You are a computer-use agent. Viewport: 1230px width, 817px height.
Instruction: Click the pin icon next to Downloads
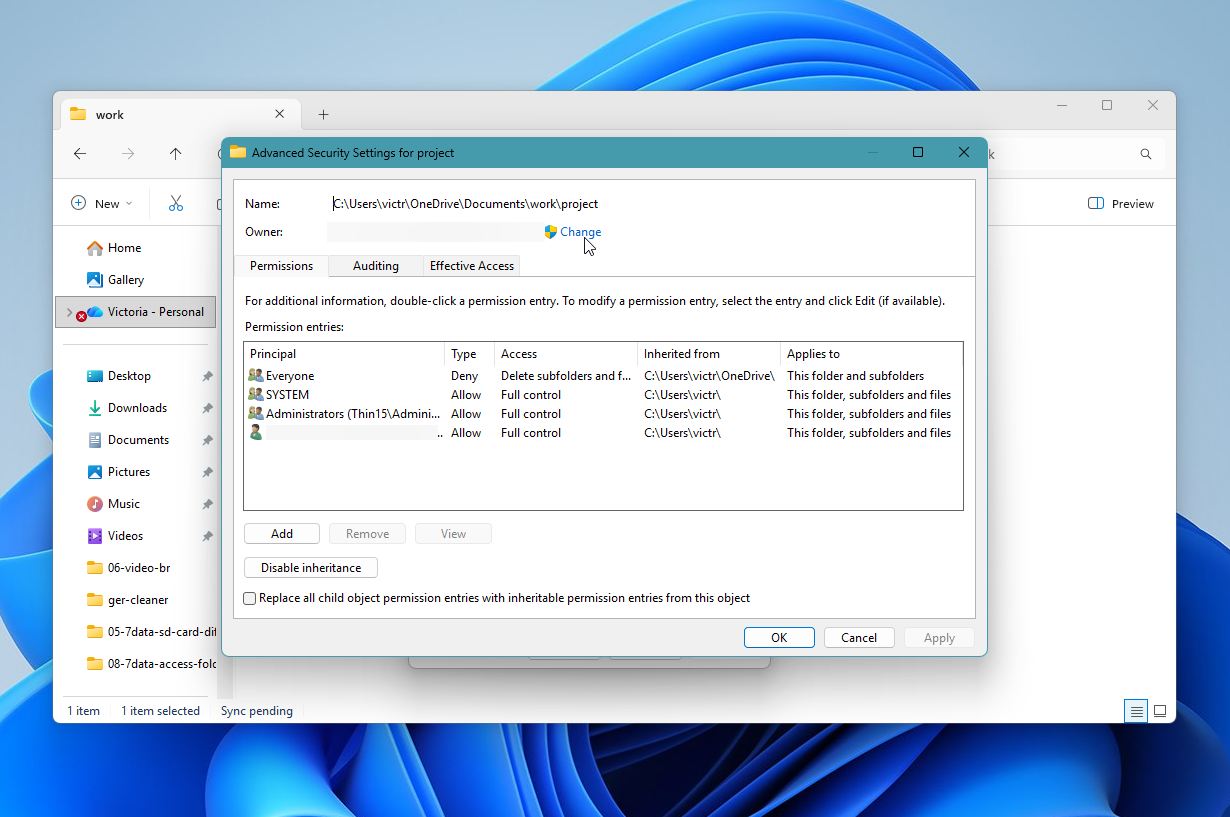(207, 408)
